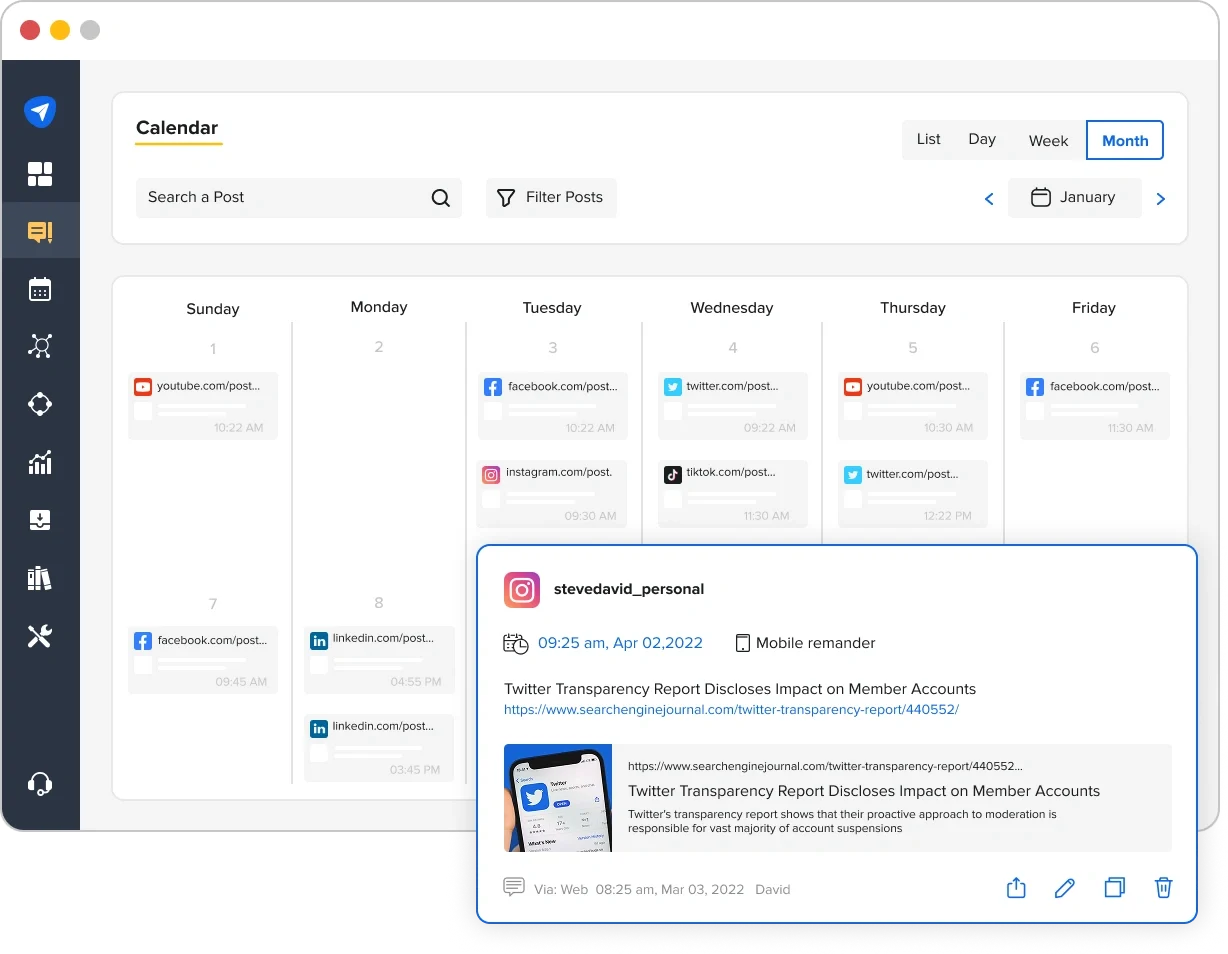Open the Filter Posts options

tap(551, 197)
